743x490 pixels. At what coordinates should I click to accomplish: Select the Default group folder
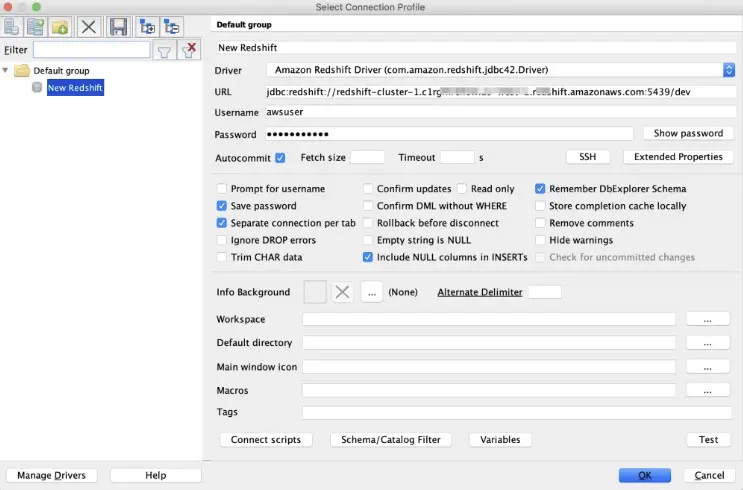click(x=52, y=71)
